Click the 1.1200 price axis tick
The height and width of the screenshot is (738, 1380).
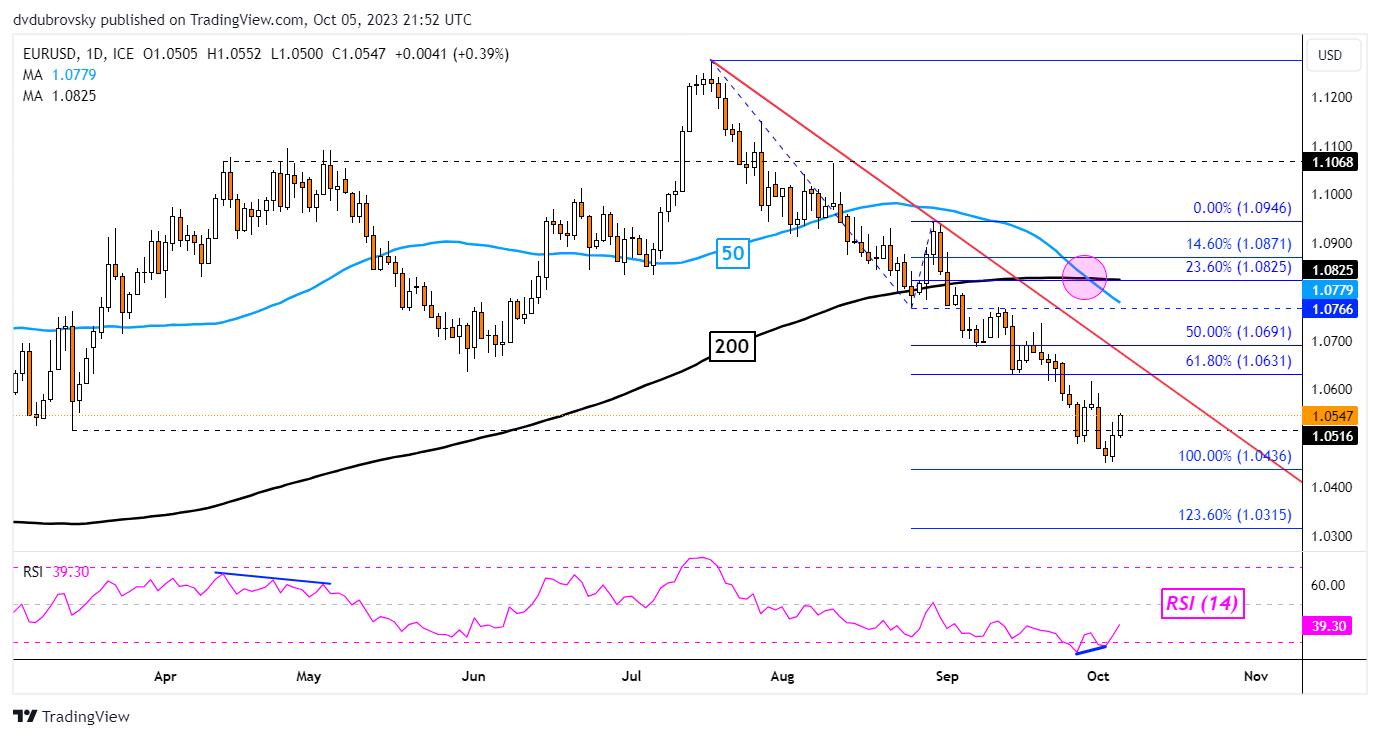(1332, 97)
